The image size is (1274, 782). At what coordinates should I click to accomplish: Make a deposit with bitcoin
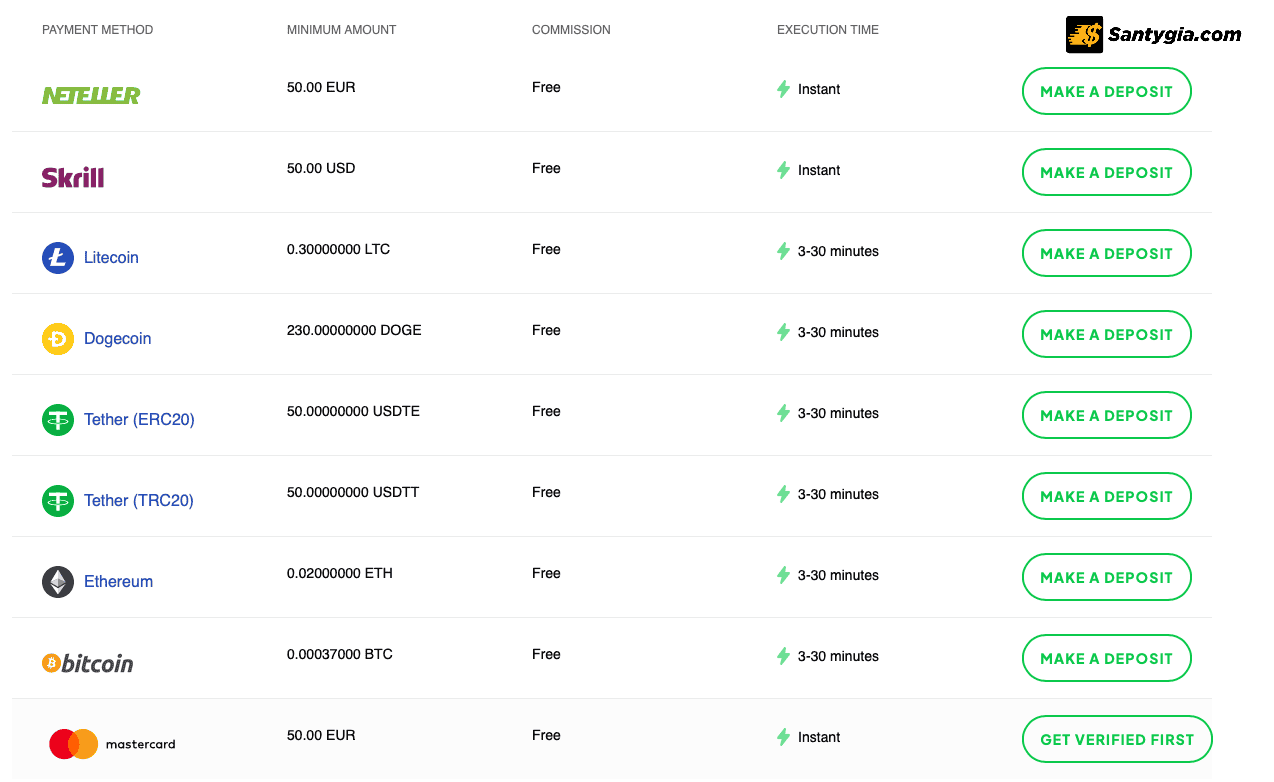[1106, 658]
